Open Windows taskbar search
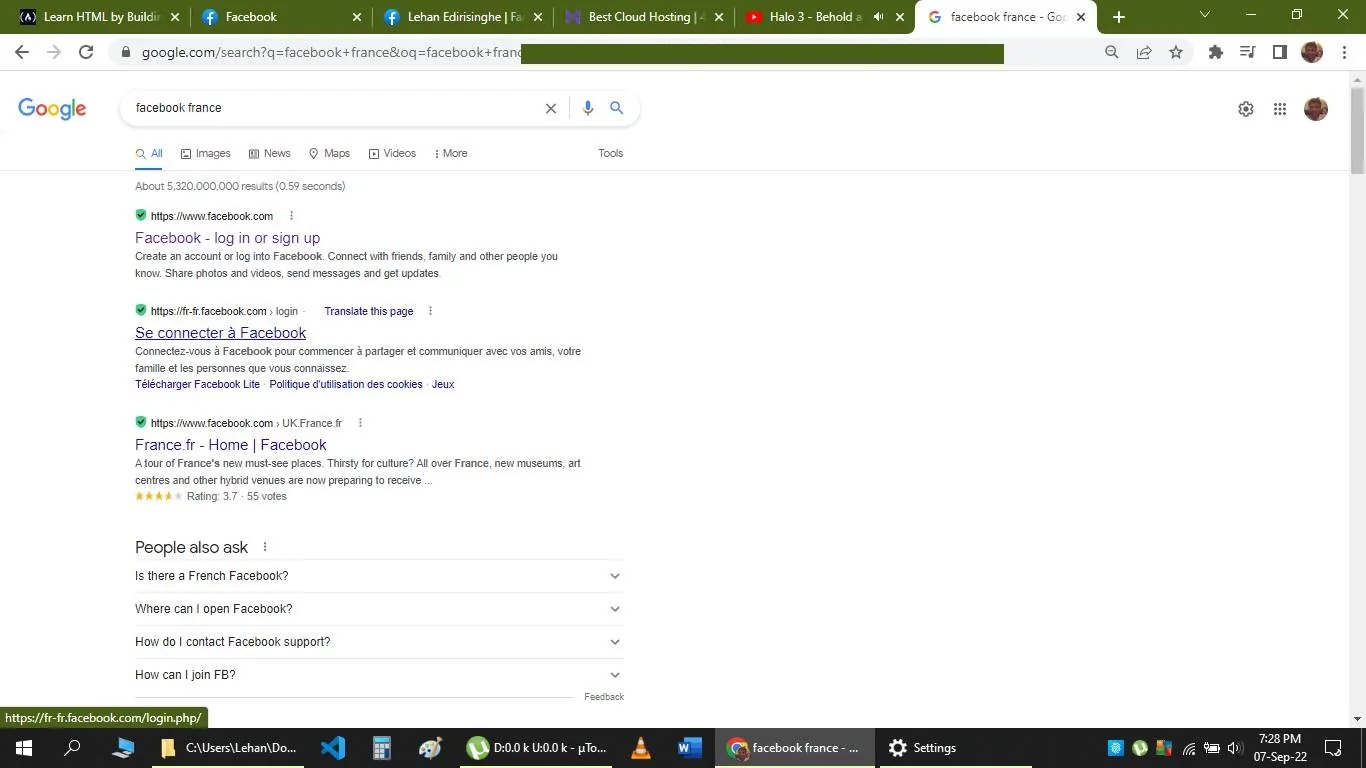 pos(72,748)
